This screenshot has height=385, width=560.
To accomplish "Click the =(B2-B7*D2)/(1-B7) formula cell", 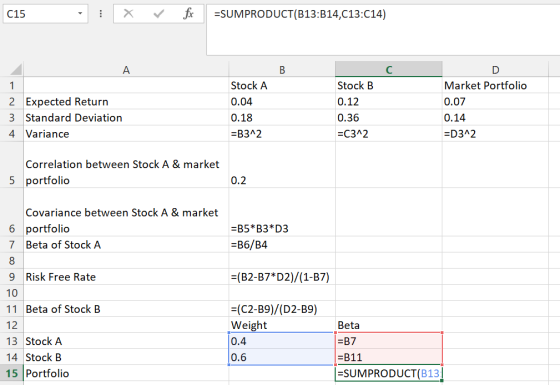I will click(x=282, y=277).
